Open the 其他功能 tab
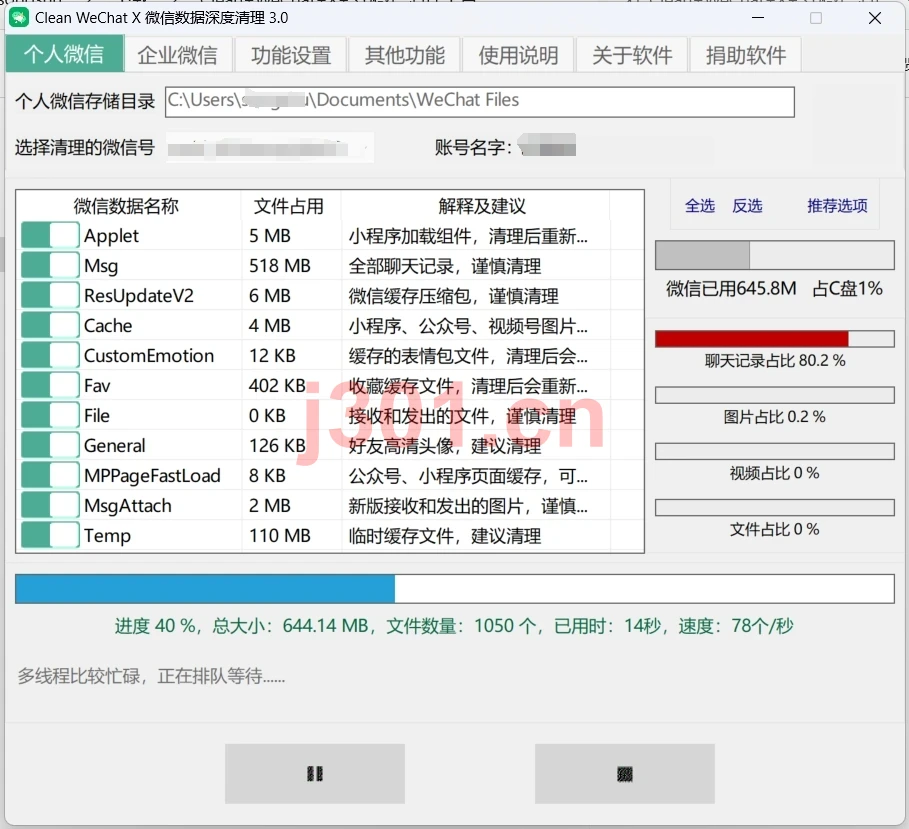Viewport: 909px width, 829px height. [405, 55]
